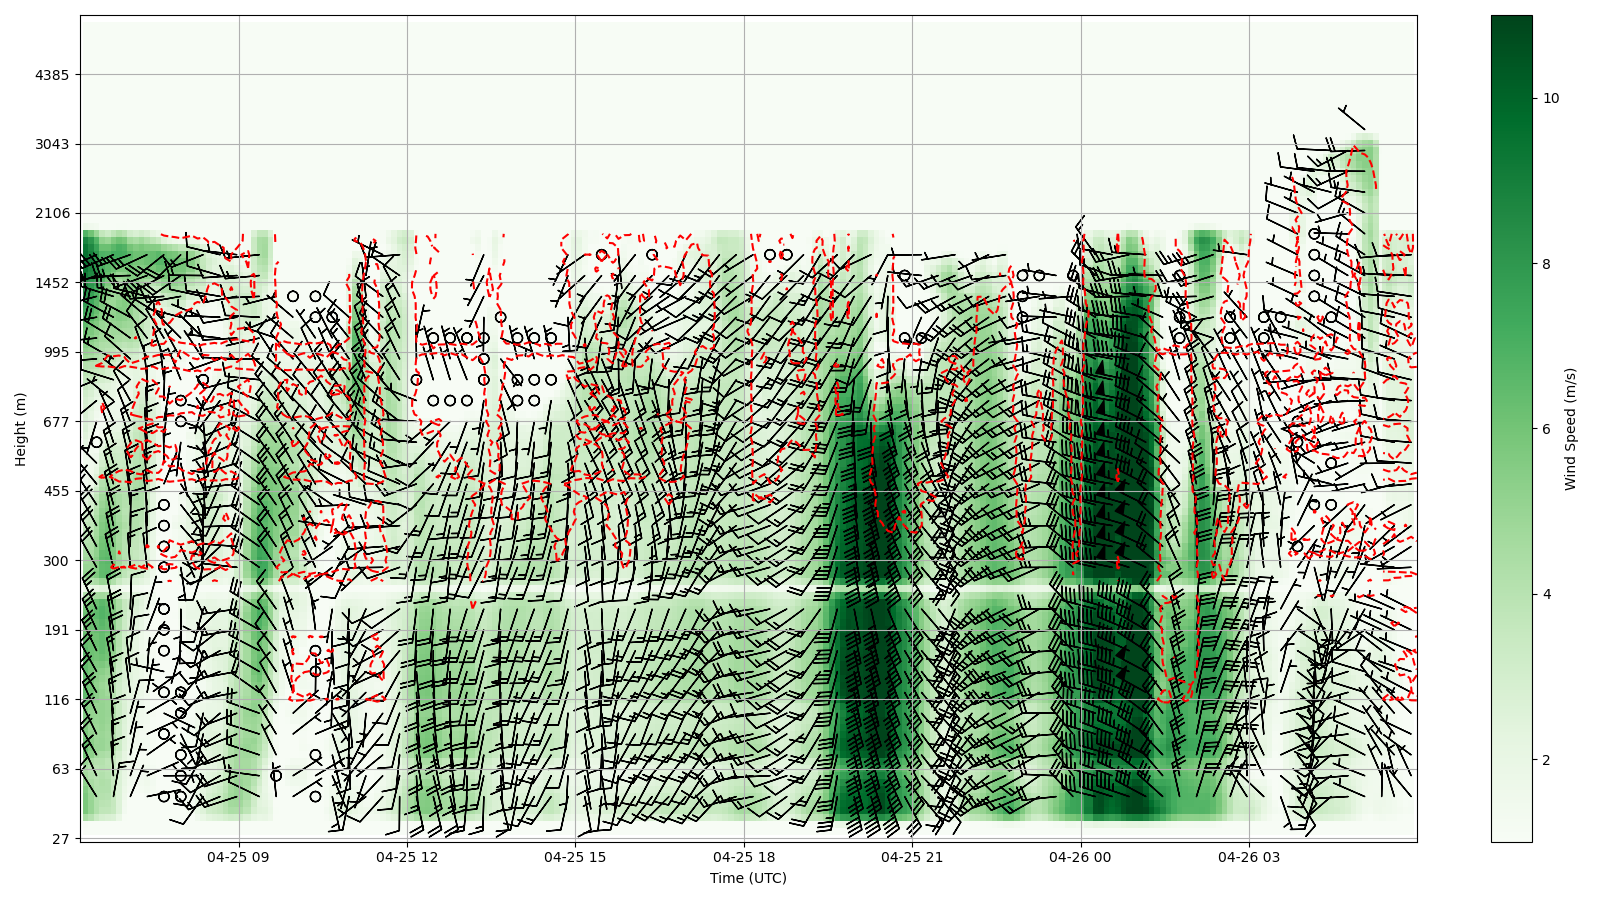
Task: Click the 300 height tick label
Action: tap(56, 561)
